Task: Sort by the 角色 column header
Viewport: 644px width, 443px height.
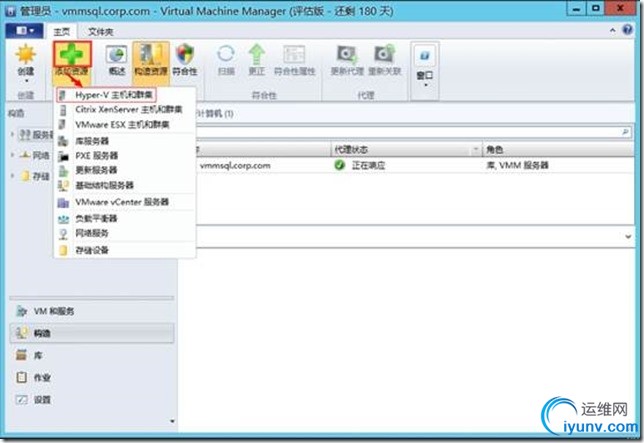Action: [558, 150]
